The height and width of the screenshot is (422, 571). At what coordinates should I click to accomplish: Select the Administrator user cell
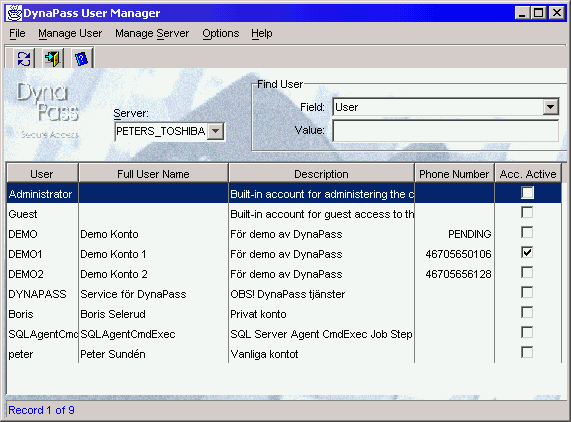(x=42, y=194)
